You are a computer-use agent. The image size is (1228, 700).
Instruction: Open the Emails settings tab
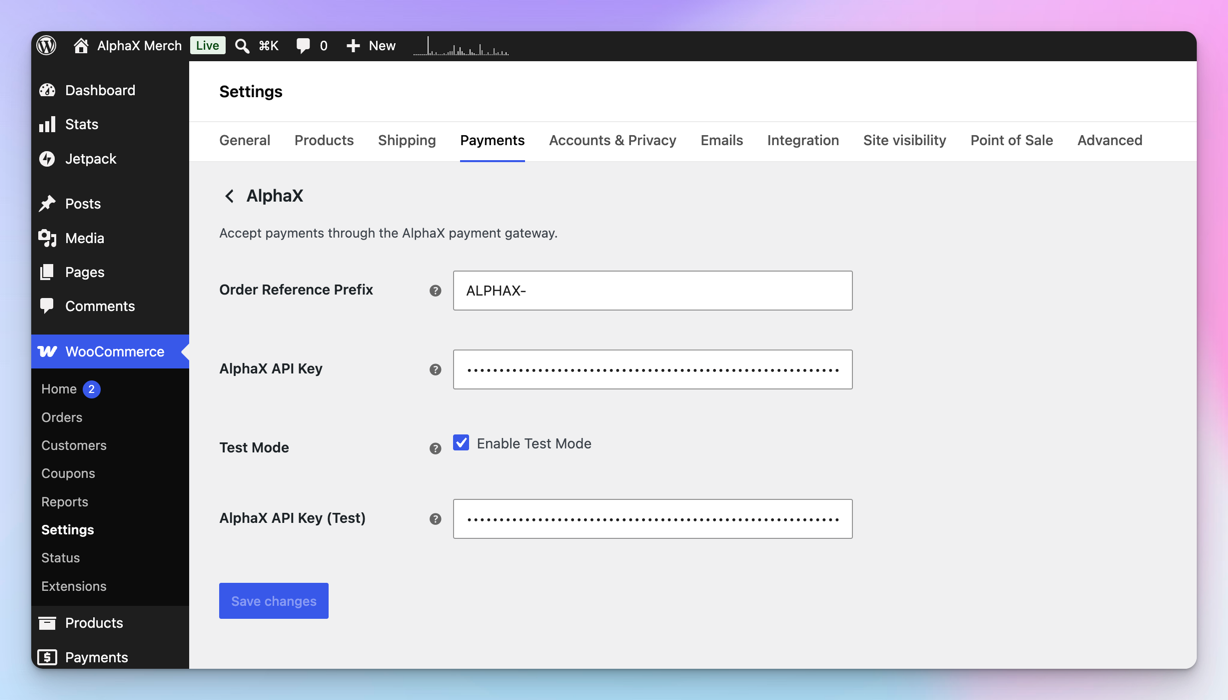(722, 140)
